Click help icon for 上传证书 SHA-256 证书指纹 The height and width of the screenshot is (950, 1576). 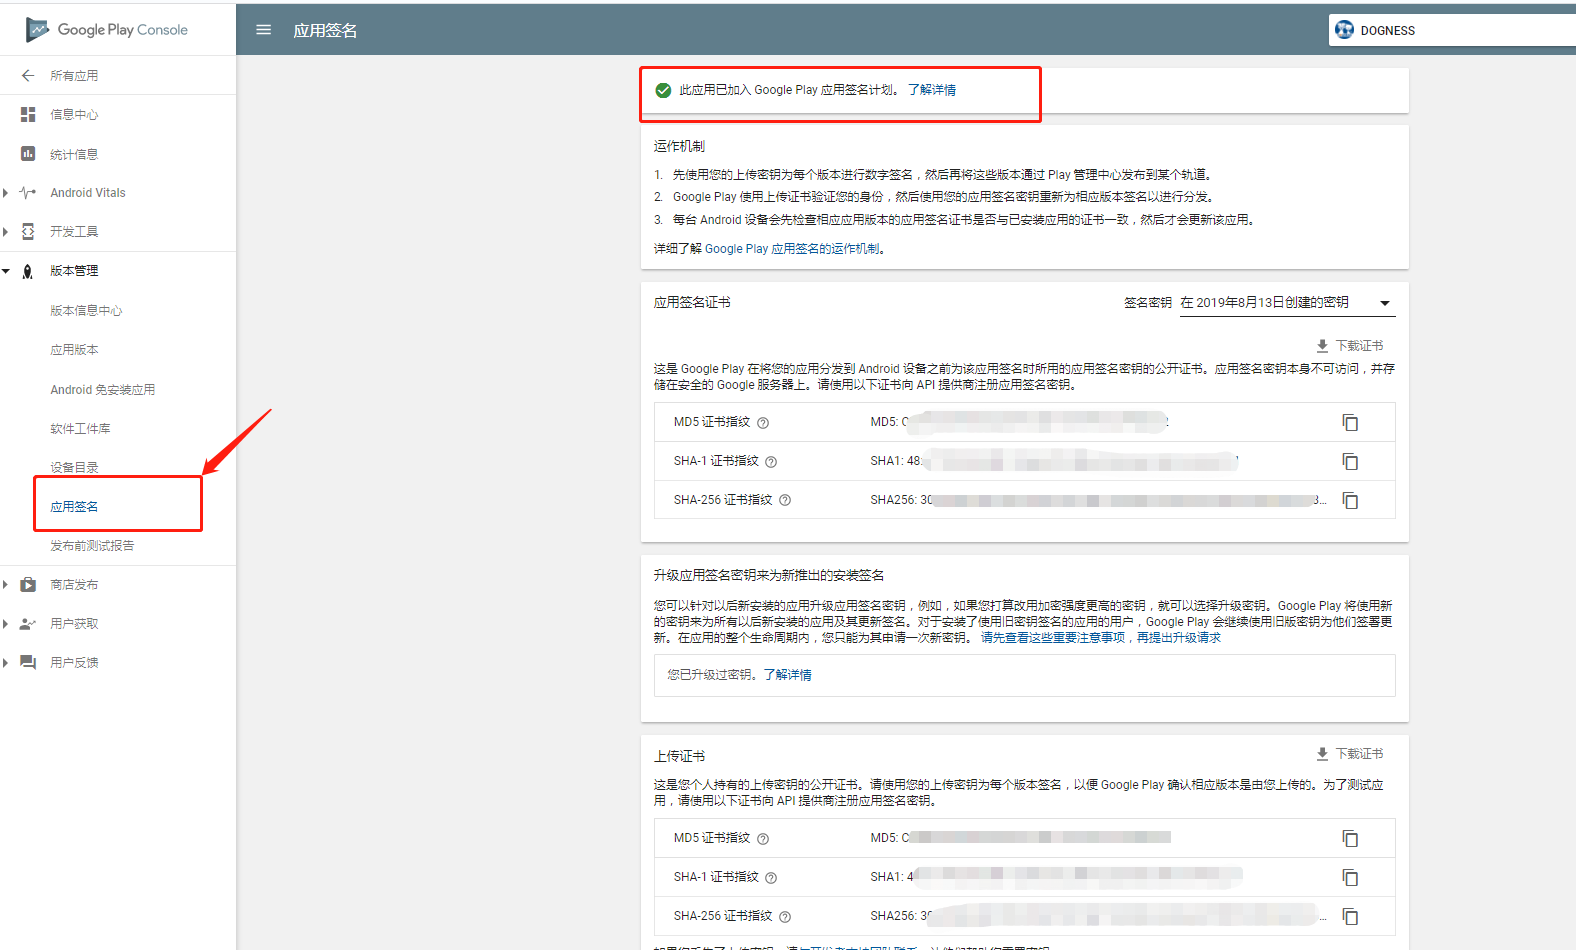click(x=785, y=917)
